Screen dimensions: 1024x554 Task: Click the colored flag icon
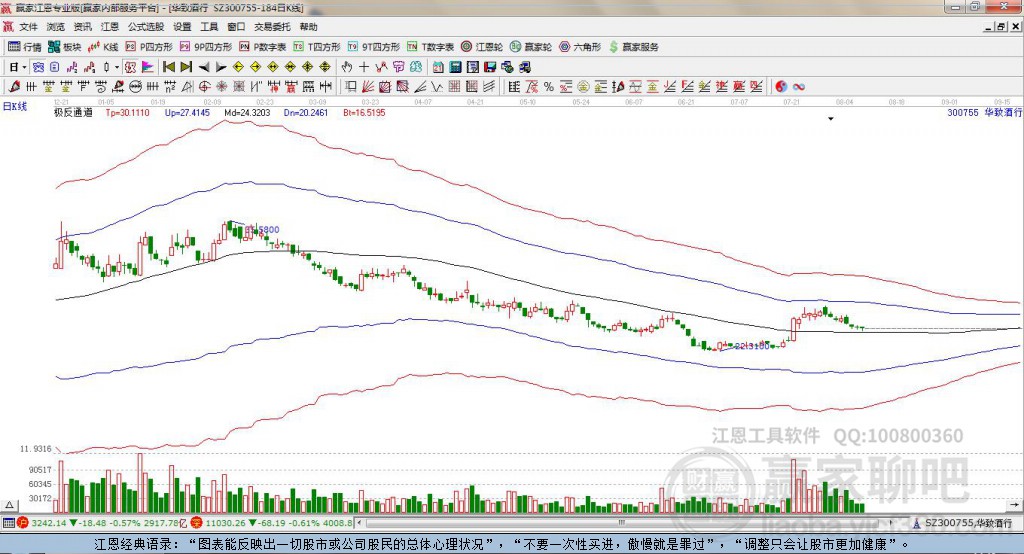point(148,67)
